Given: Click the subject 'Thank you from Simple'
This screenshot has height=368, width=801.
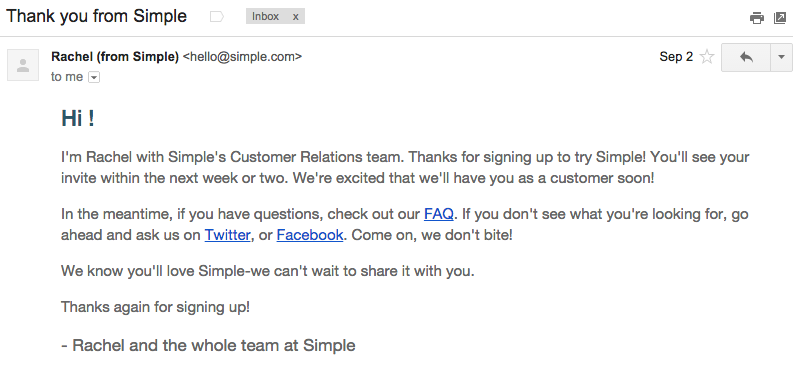Looking at the screenshot, I should [97, 16].
